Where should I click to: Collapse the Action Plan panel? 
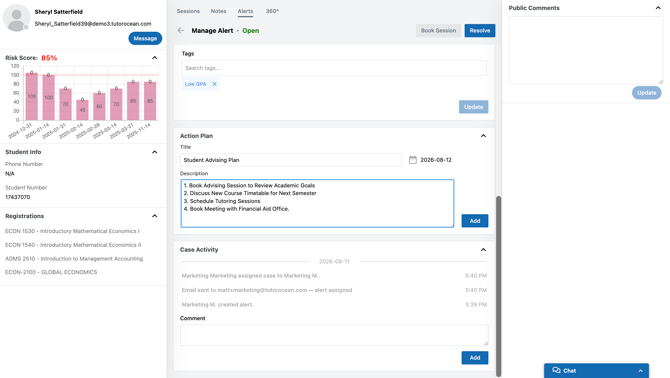coord(483,136)
